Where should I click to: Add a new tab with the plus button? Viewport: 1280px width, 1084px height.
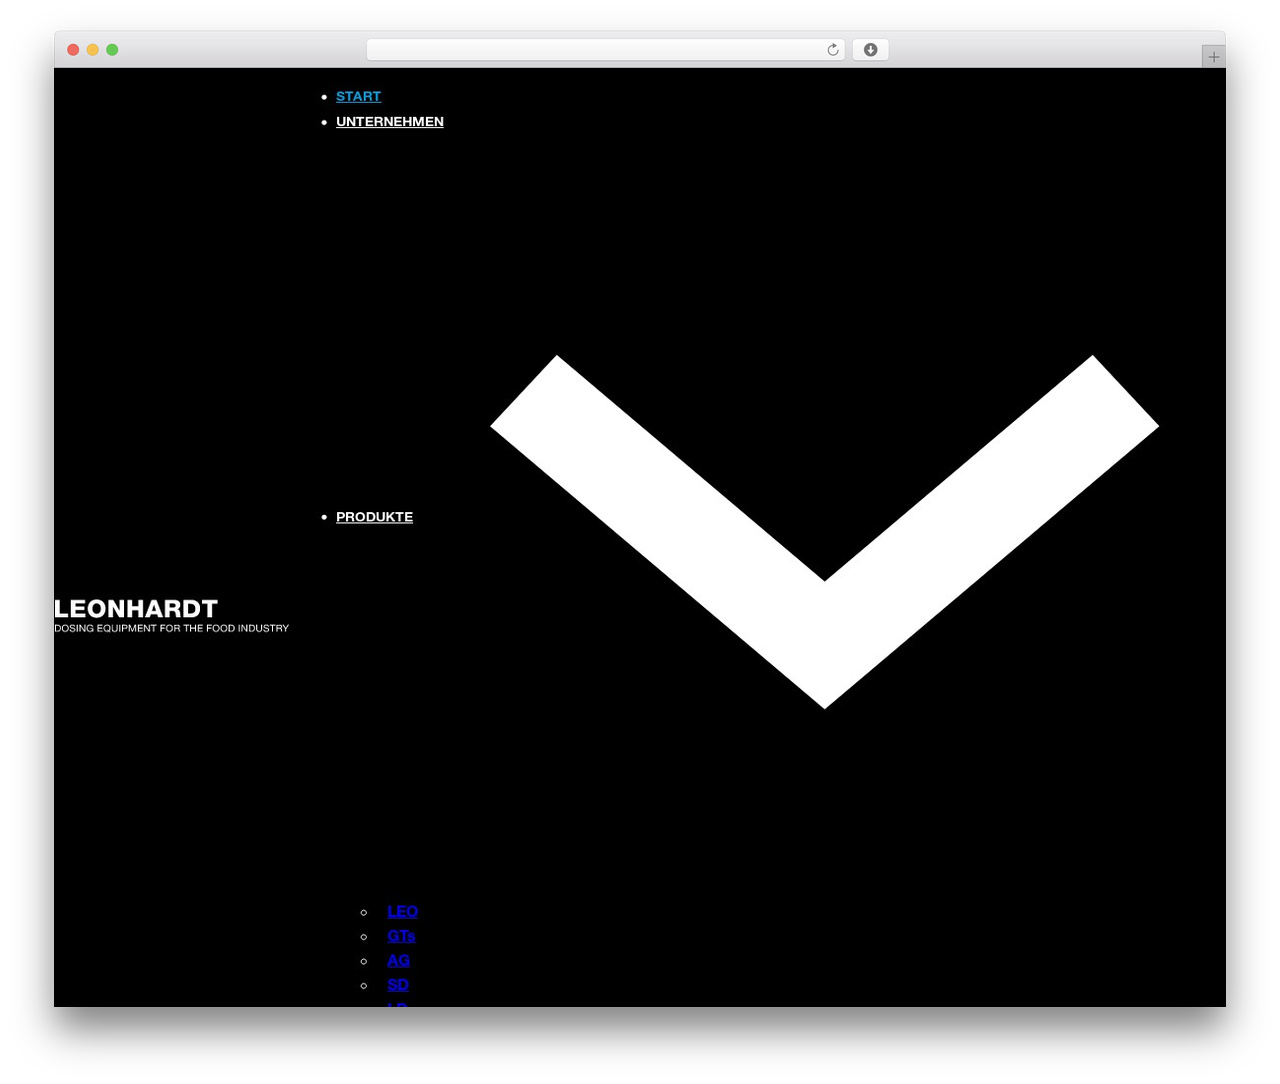(1213, 57)
